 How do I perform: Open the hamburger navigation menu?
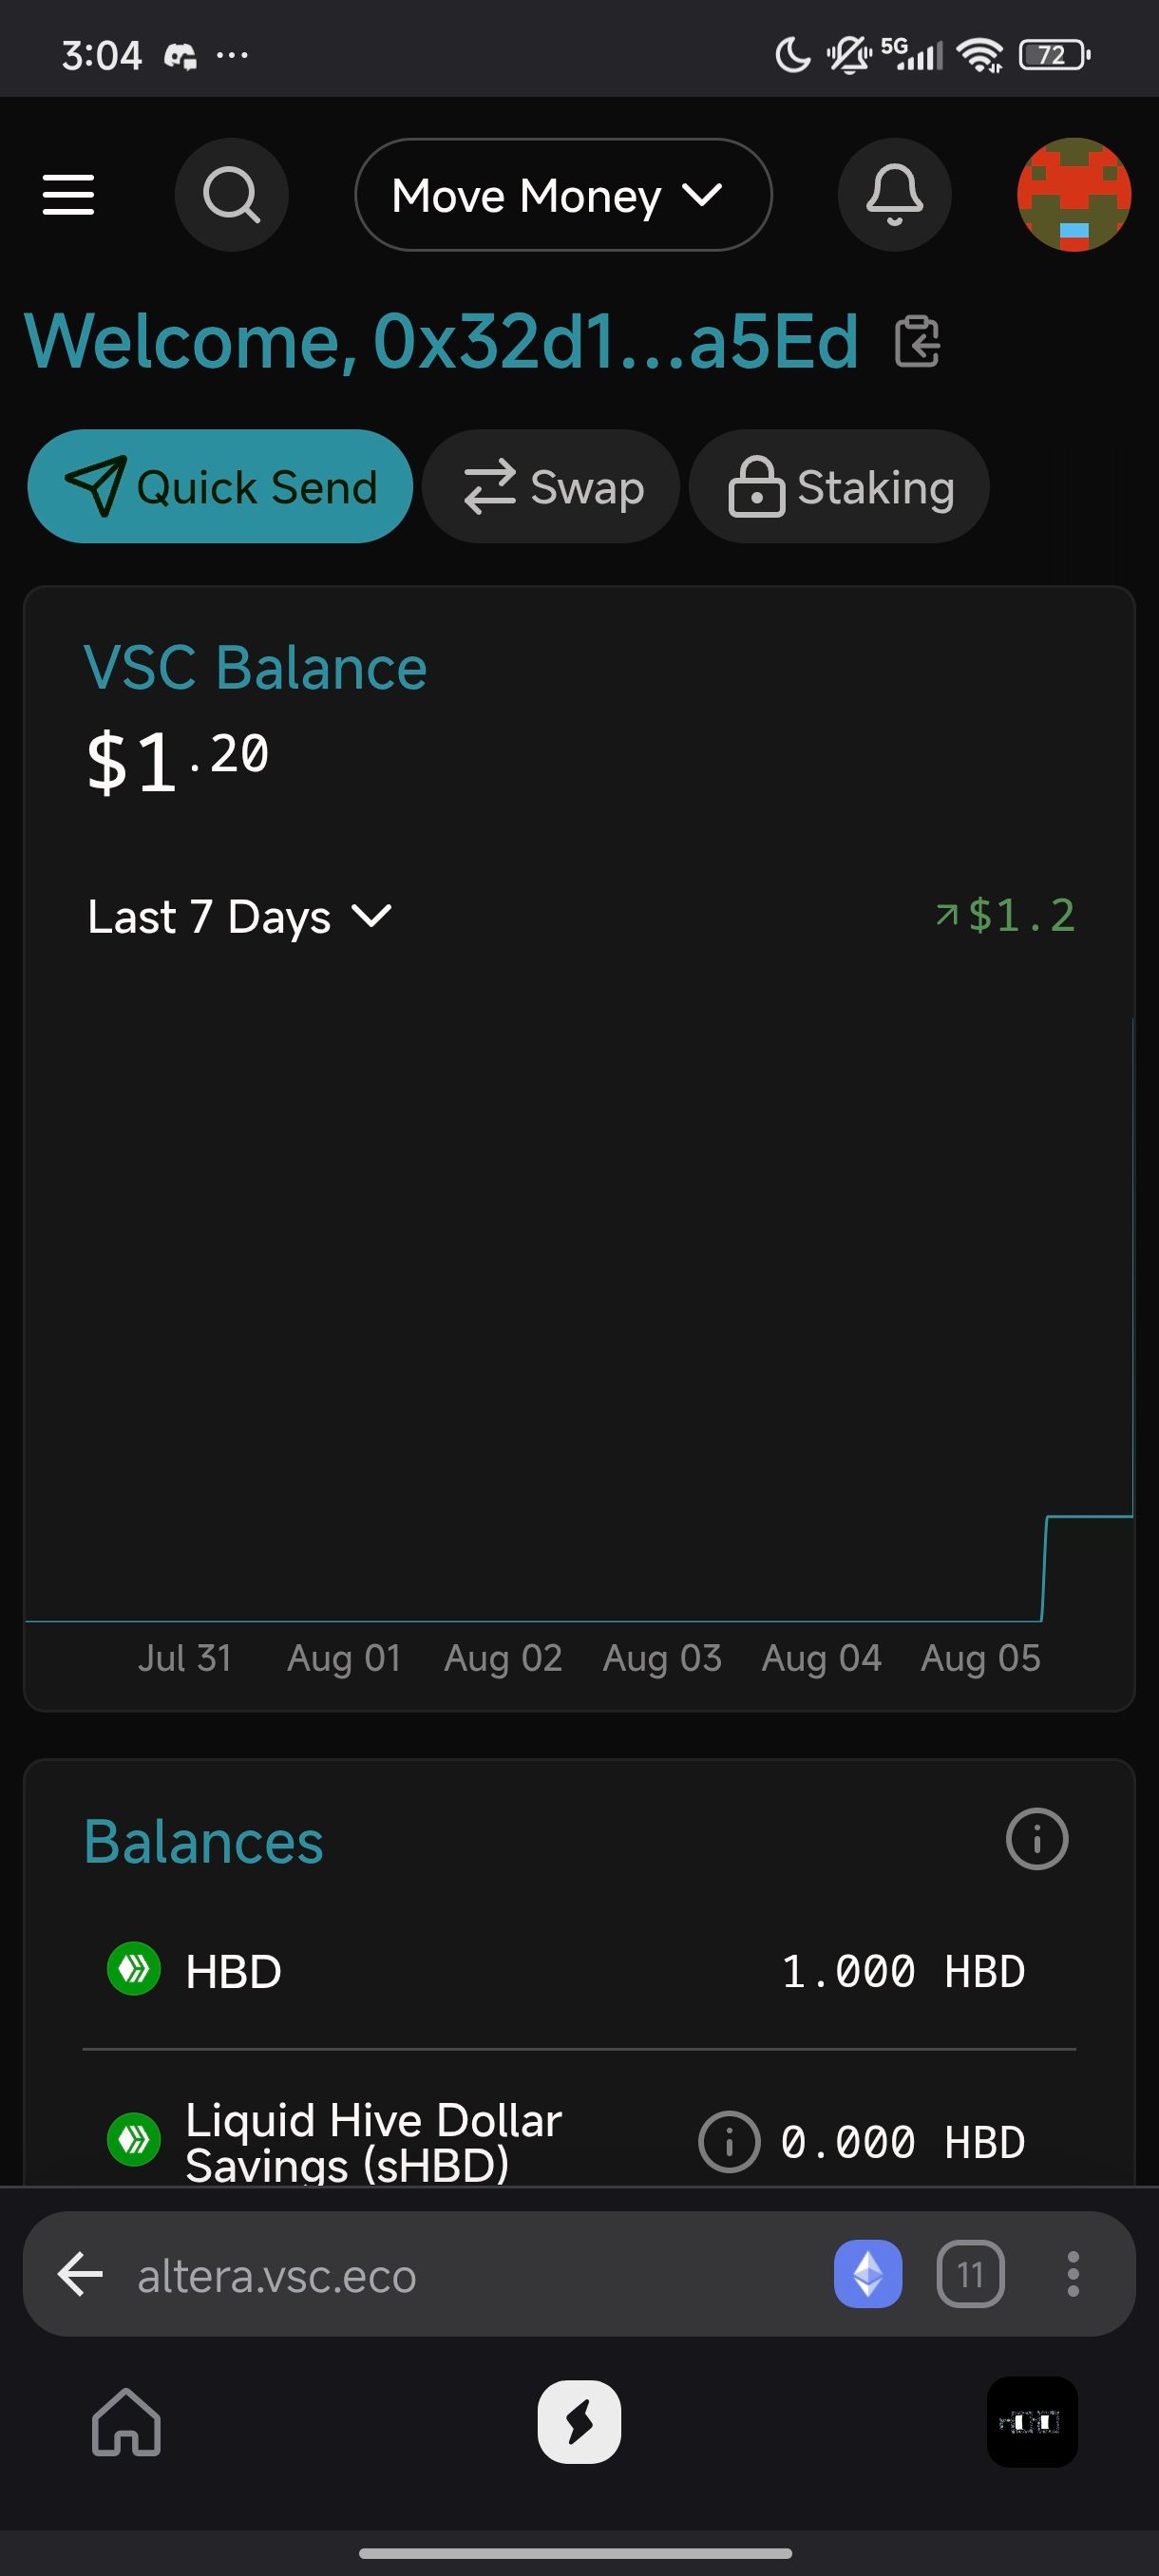68,195
